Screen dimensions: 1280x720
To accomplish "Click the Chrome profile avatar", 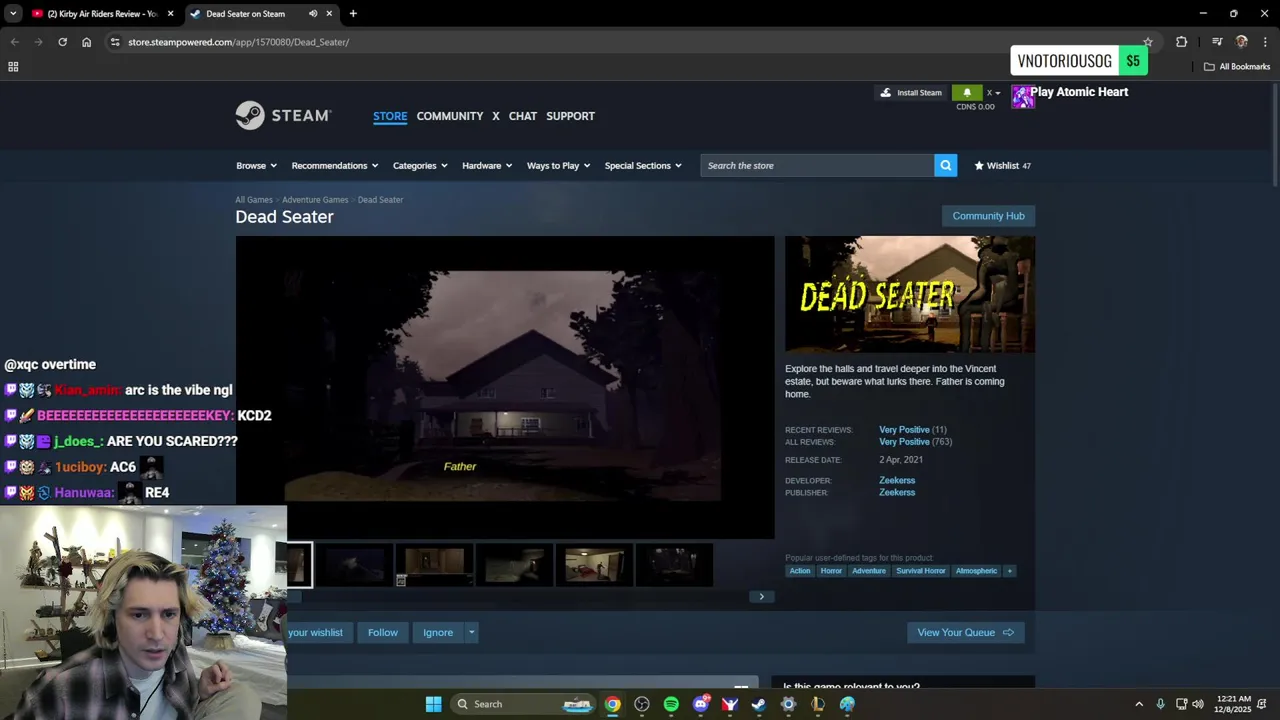I will (1242, 42).
